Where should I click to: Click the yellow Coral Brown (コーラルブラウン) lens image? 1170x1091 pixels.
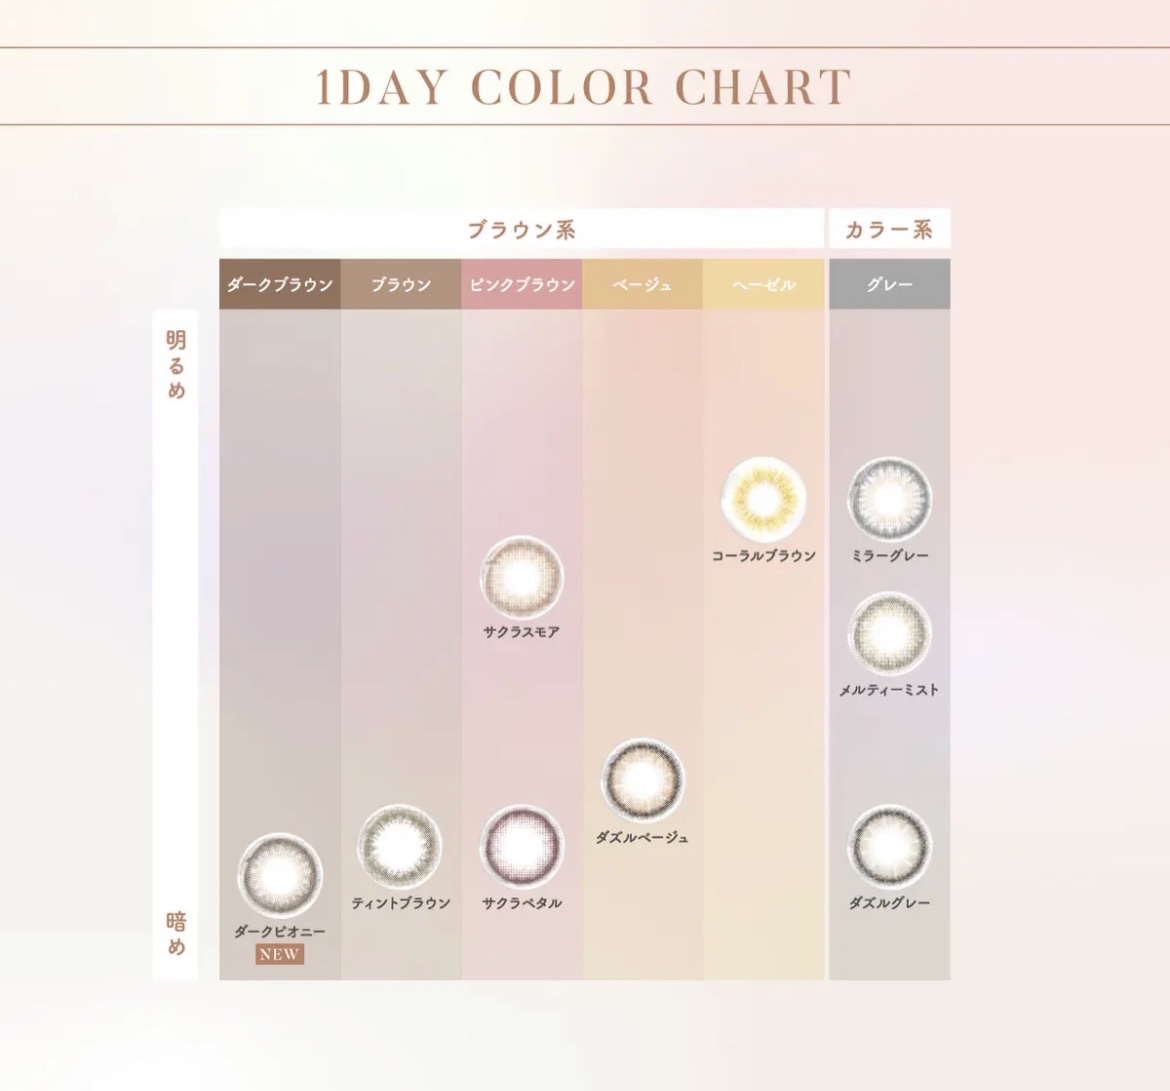tap(764, 498)
